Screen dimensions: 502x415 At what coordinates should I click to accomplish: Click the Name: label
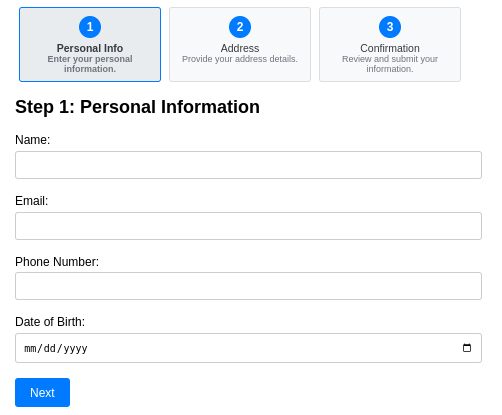click(x=33, y=140)
